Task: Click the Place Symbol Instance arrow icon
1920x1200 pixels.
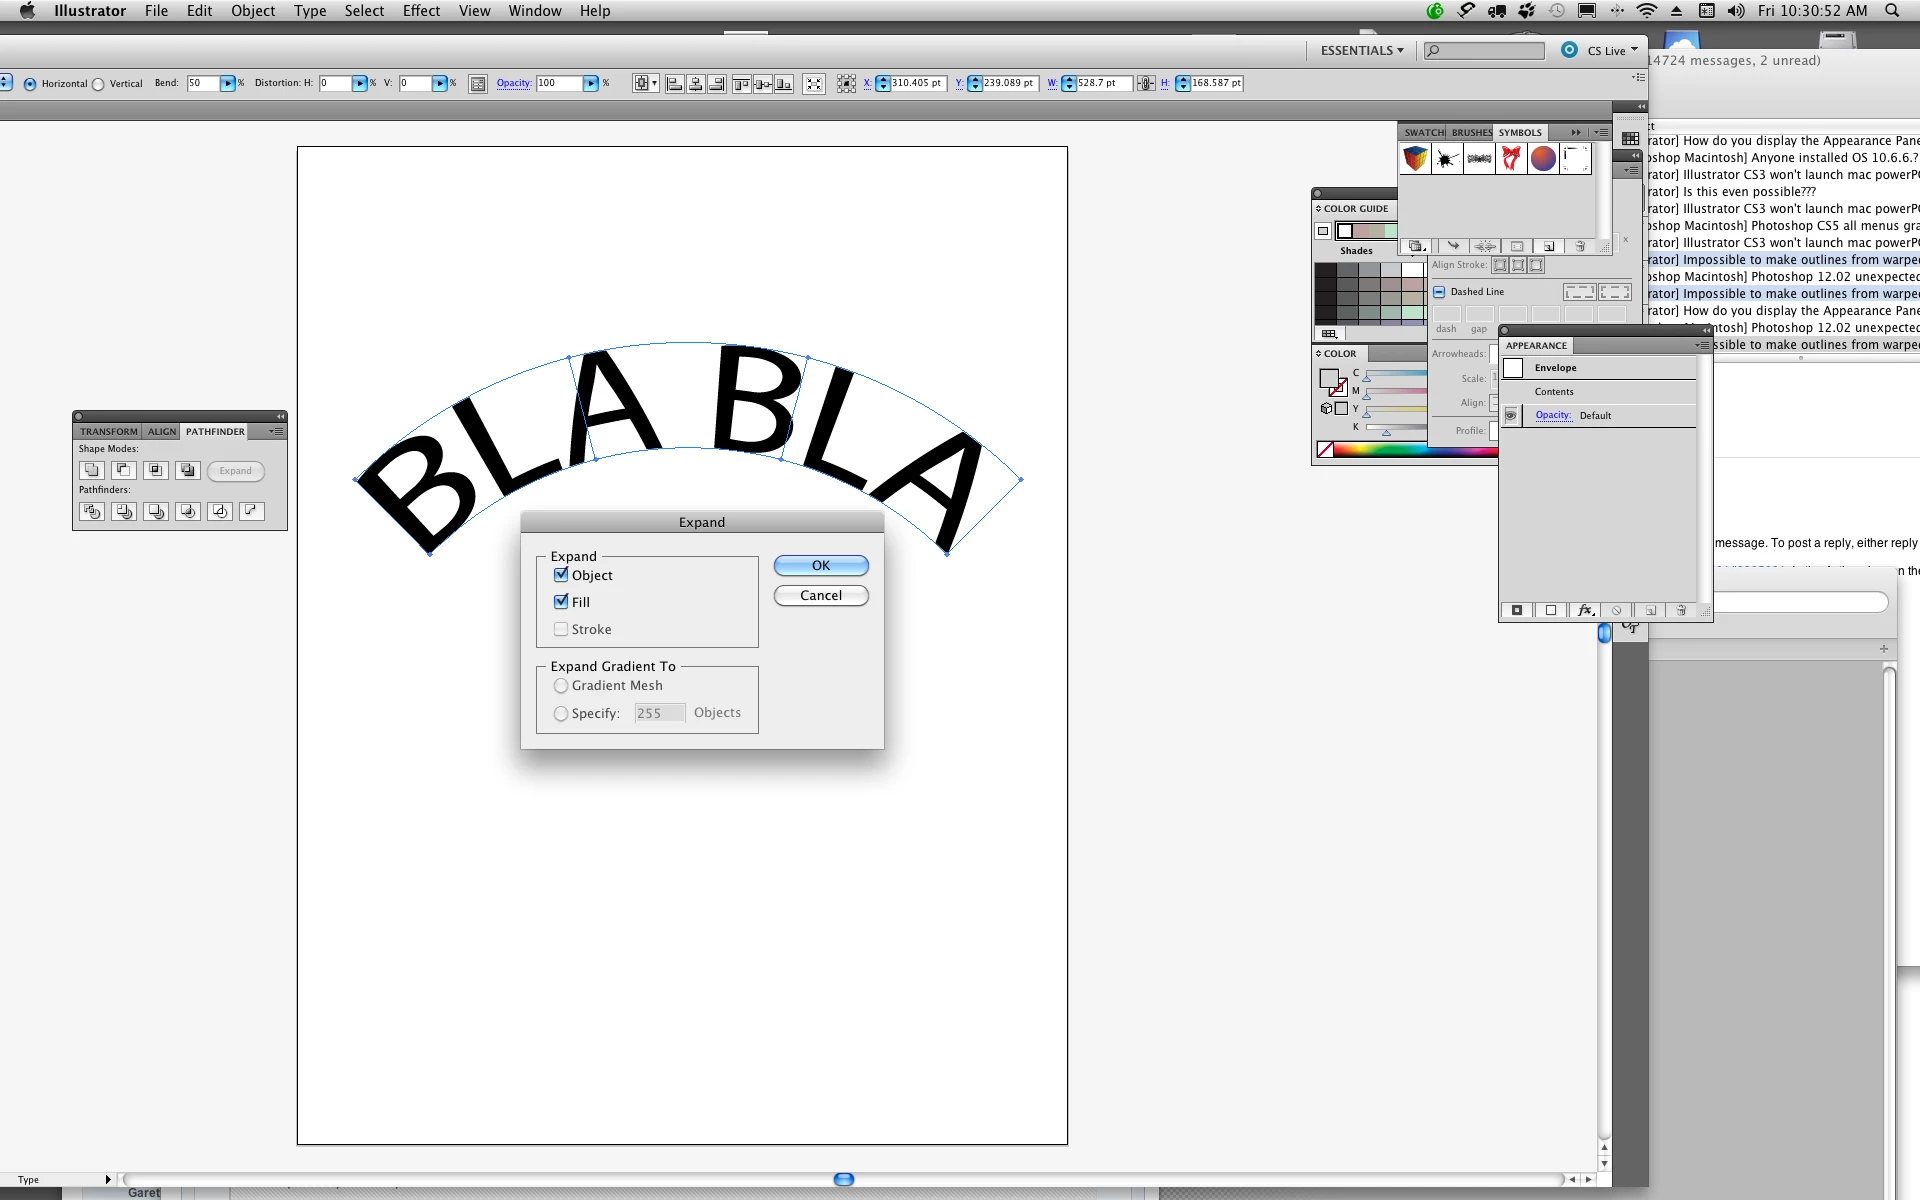Action: [1453, 246]
